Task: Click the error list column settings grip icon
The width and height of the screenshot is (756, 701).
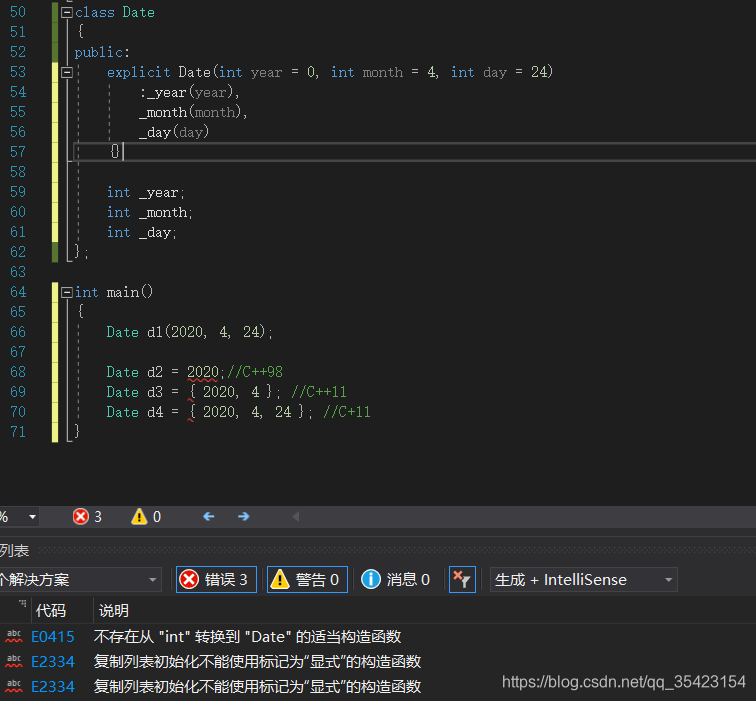Action: [x=23, y=603]
